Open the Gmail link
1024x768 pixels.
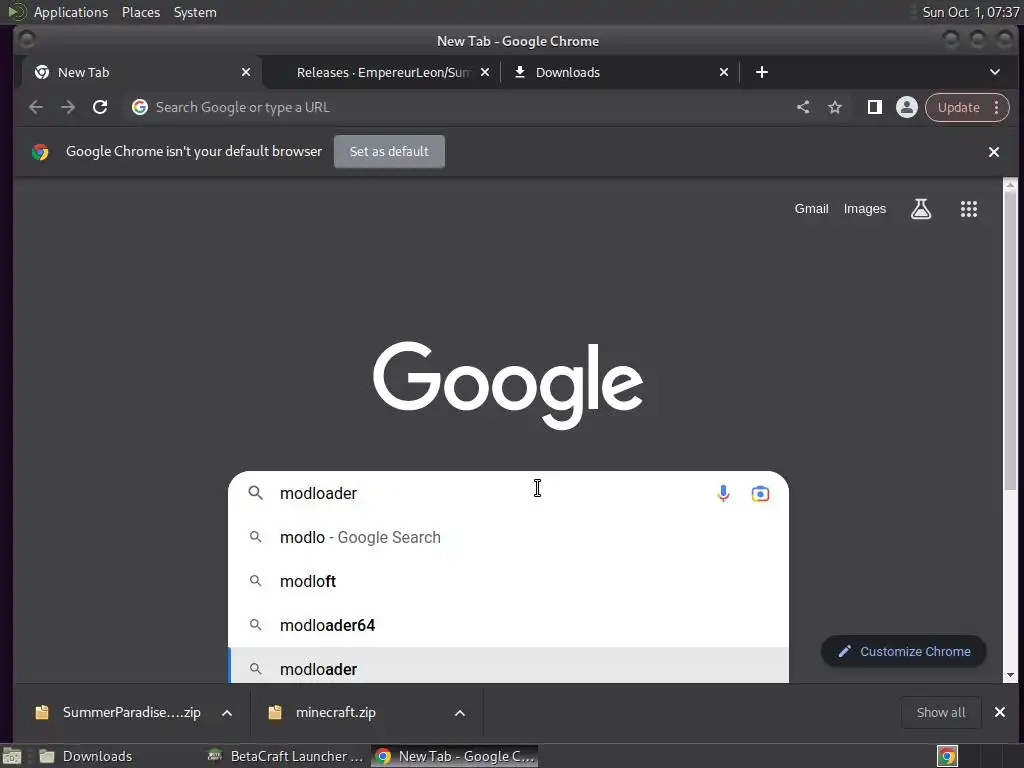point(811,209)
